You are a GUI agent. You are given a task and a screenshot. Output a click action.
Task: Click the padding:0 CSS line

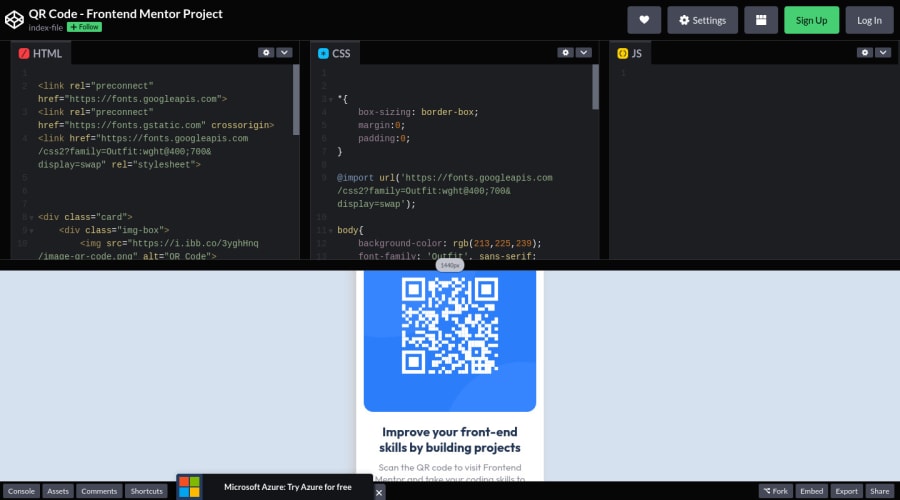point(384,139)
